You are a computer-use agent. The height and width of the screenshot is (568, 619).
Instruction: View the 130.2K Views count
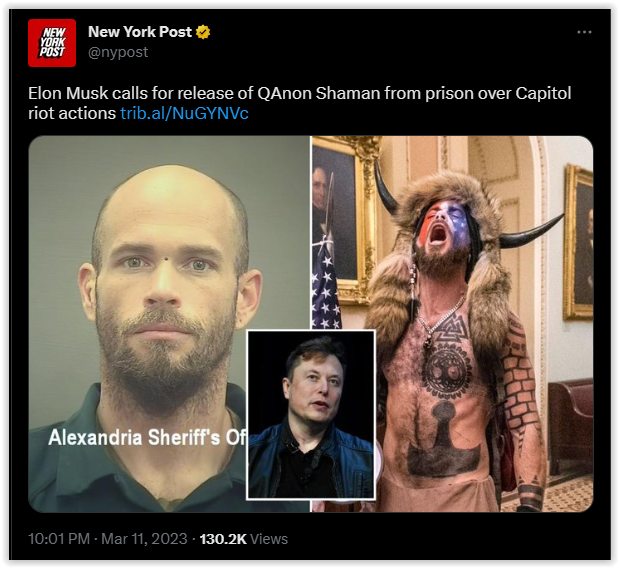click(244, 539)
